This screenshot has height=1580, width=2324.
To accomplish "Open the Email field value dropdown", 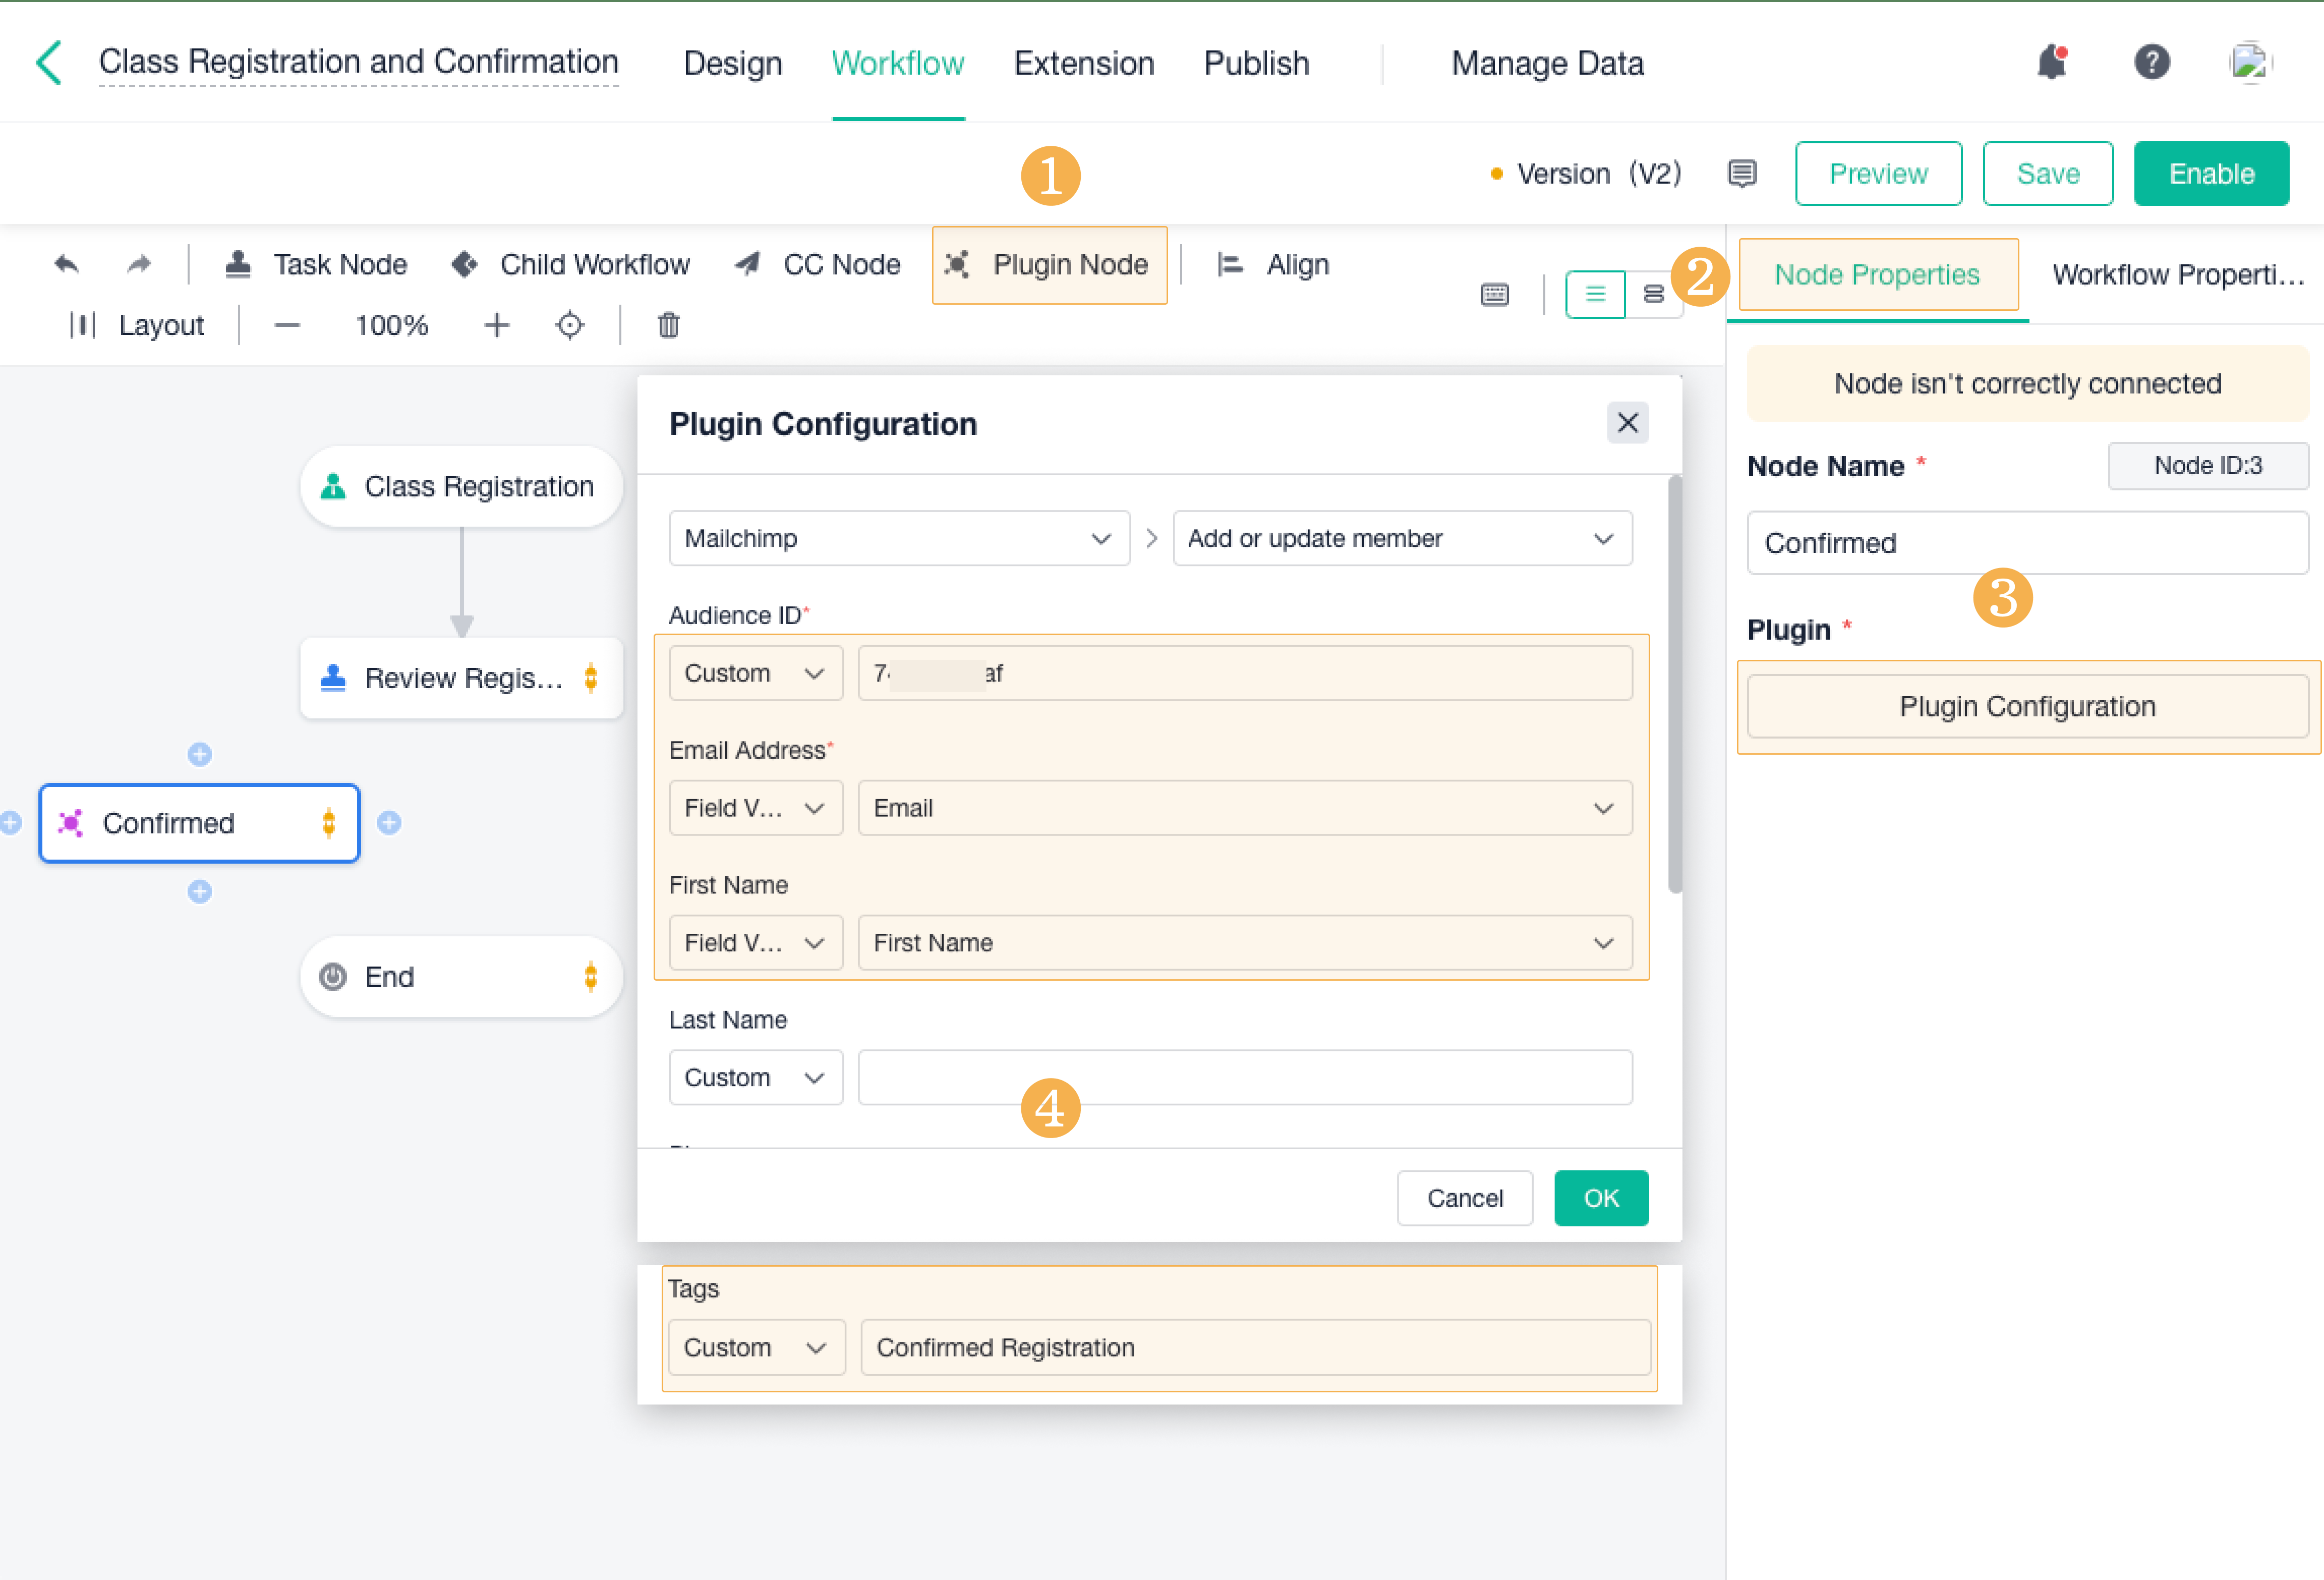I will (x=1244, y=808).
